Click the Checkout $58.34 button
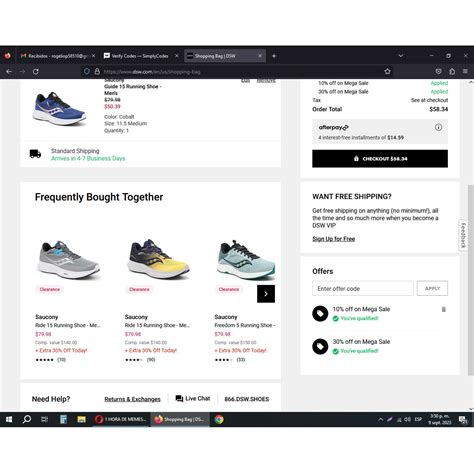The width and height of the screenshot is (474, 474). (x=380, y=159)
